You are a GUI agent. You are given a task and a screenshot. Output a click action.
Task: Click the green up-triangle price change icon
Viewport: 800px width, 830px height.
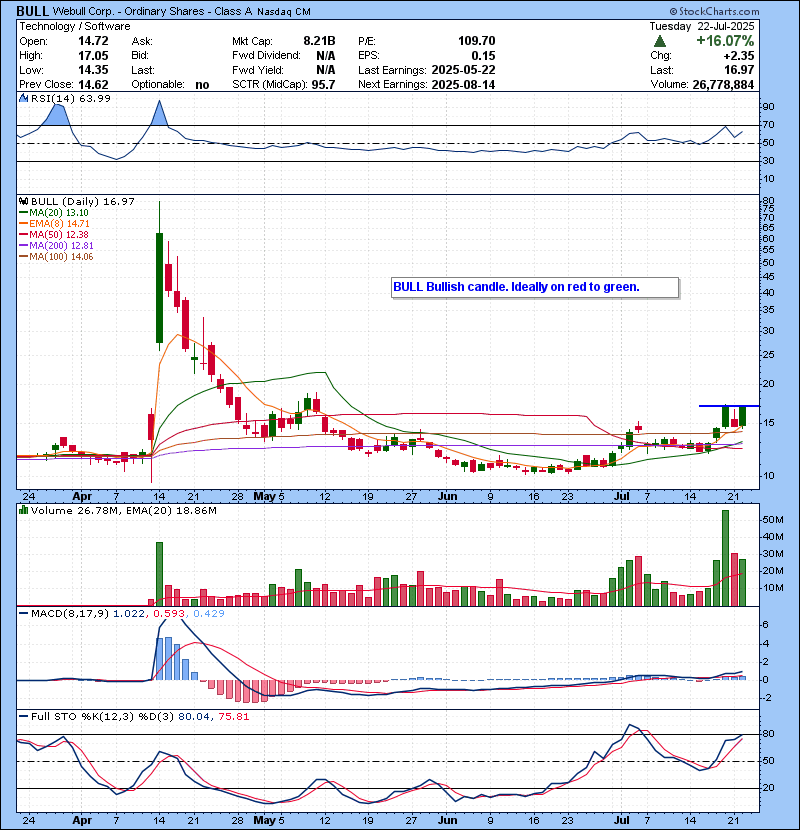[x=660, y=41]
